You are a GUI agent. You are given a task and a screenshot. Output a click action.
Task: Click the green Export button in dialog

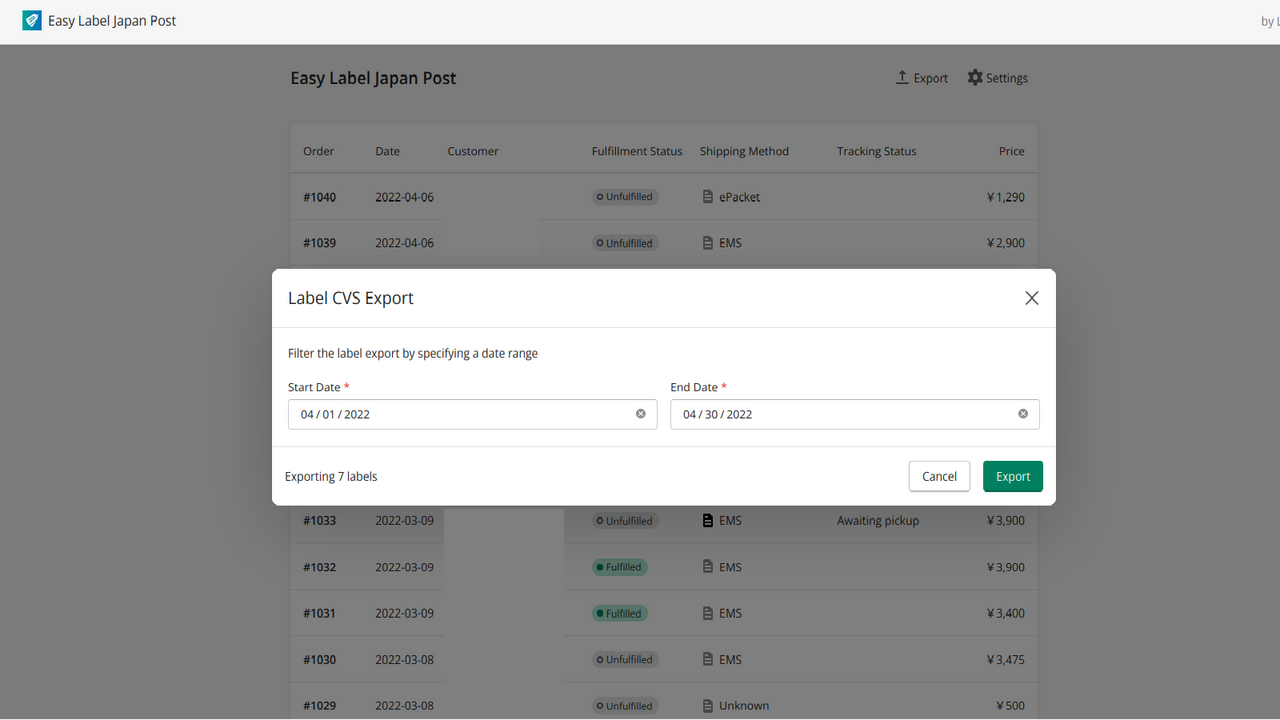[1013, 476]
